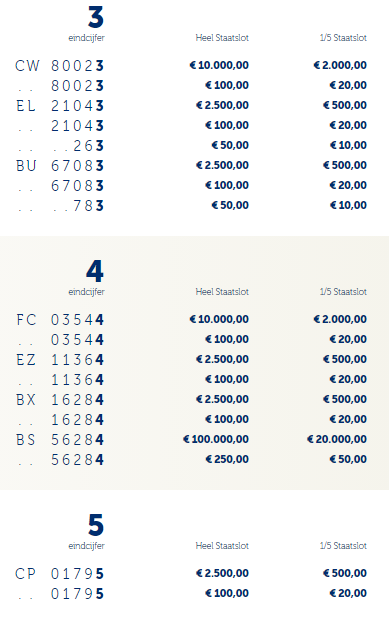Click the € 250,00 prize amount
Viewport: 389px width, 624px height.
[227, 459]
